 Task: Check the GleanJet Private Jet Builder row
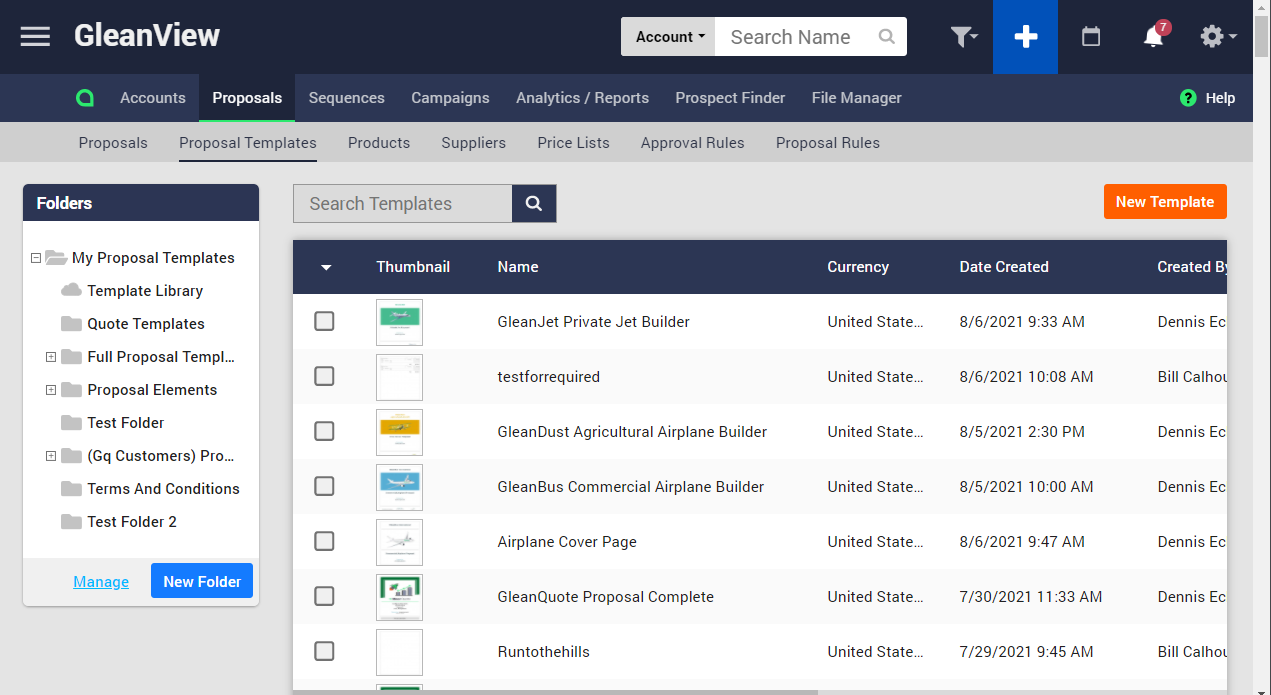tap(324, 321)
